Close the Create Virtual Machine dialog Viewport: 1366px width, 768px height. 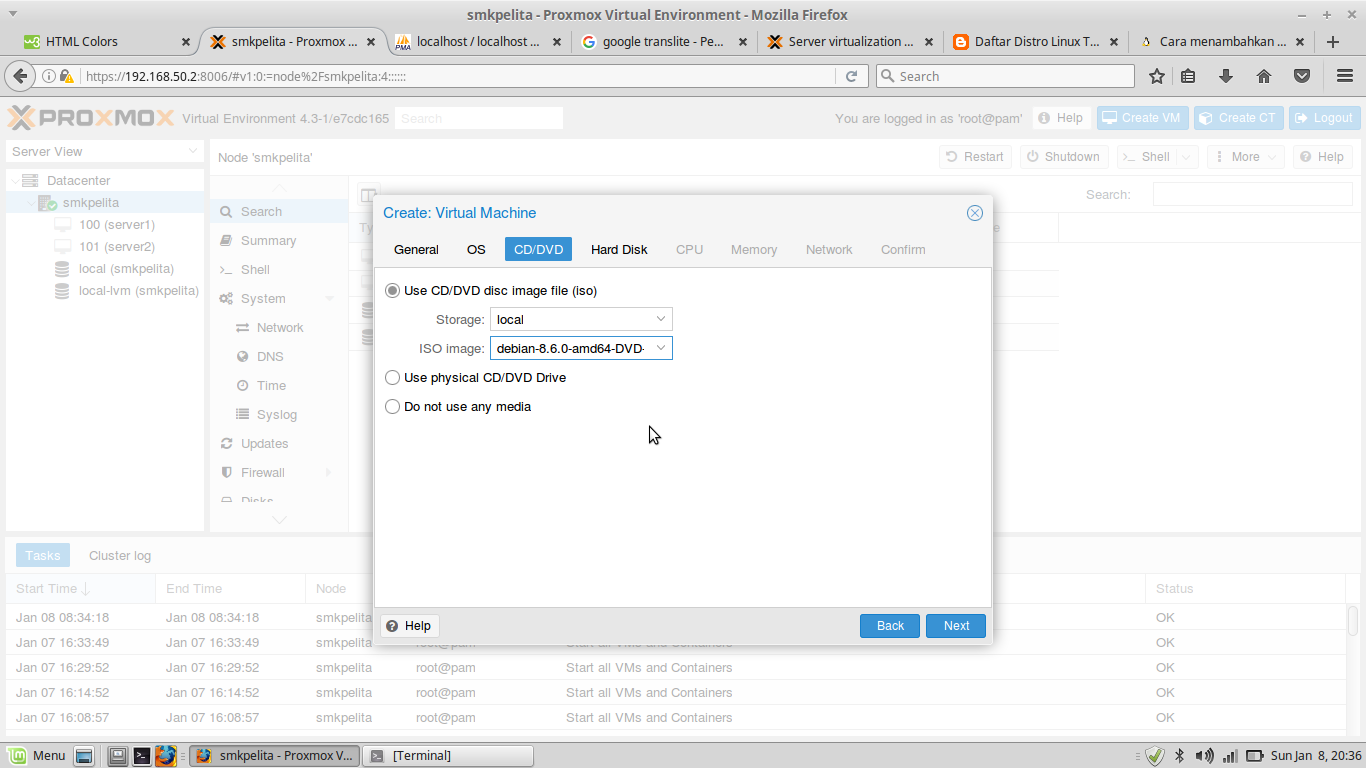coord(975,213)
